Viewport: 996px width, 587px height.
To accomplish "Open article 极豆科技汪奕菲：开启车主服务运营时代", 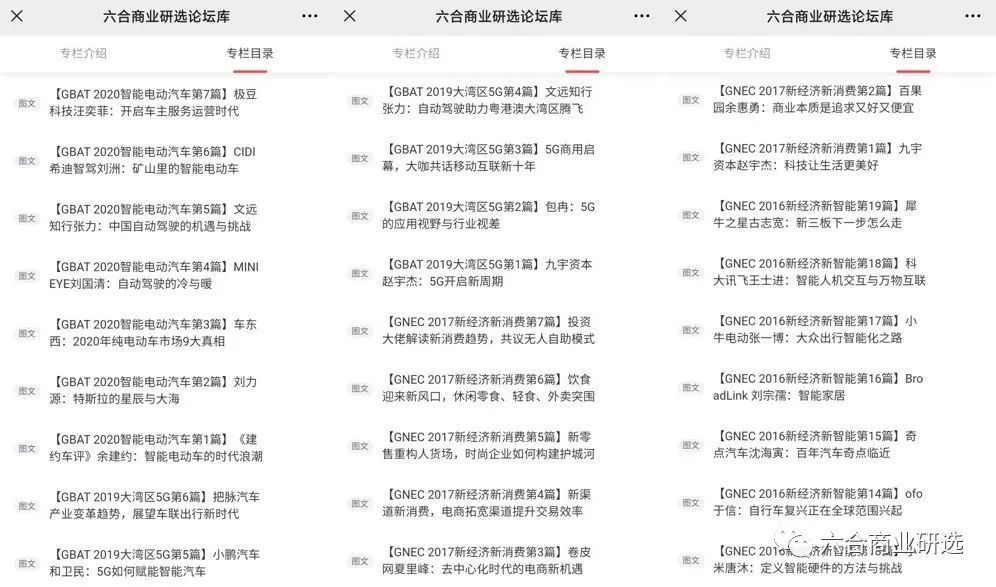I will pos(153,103).
